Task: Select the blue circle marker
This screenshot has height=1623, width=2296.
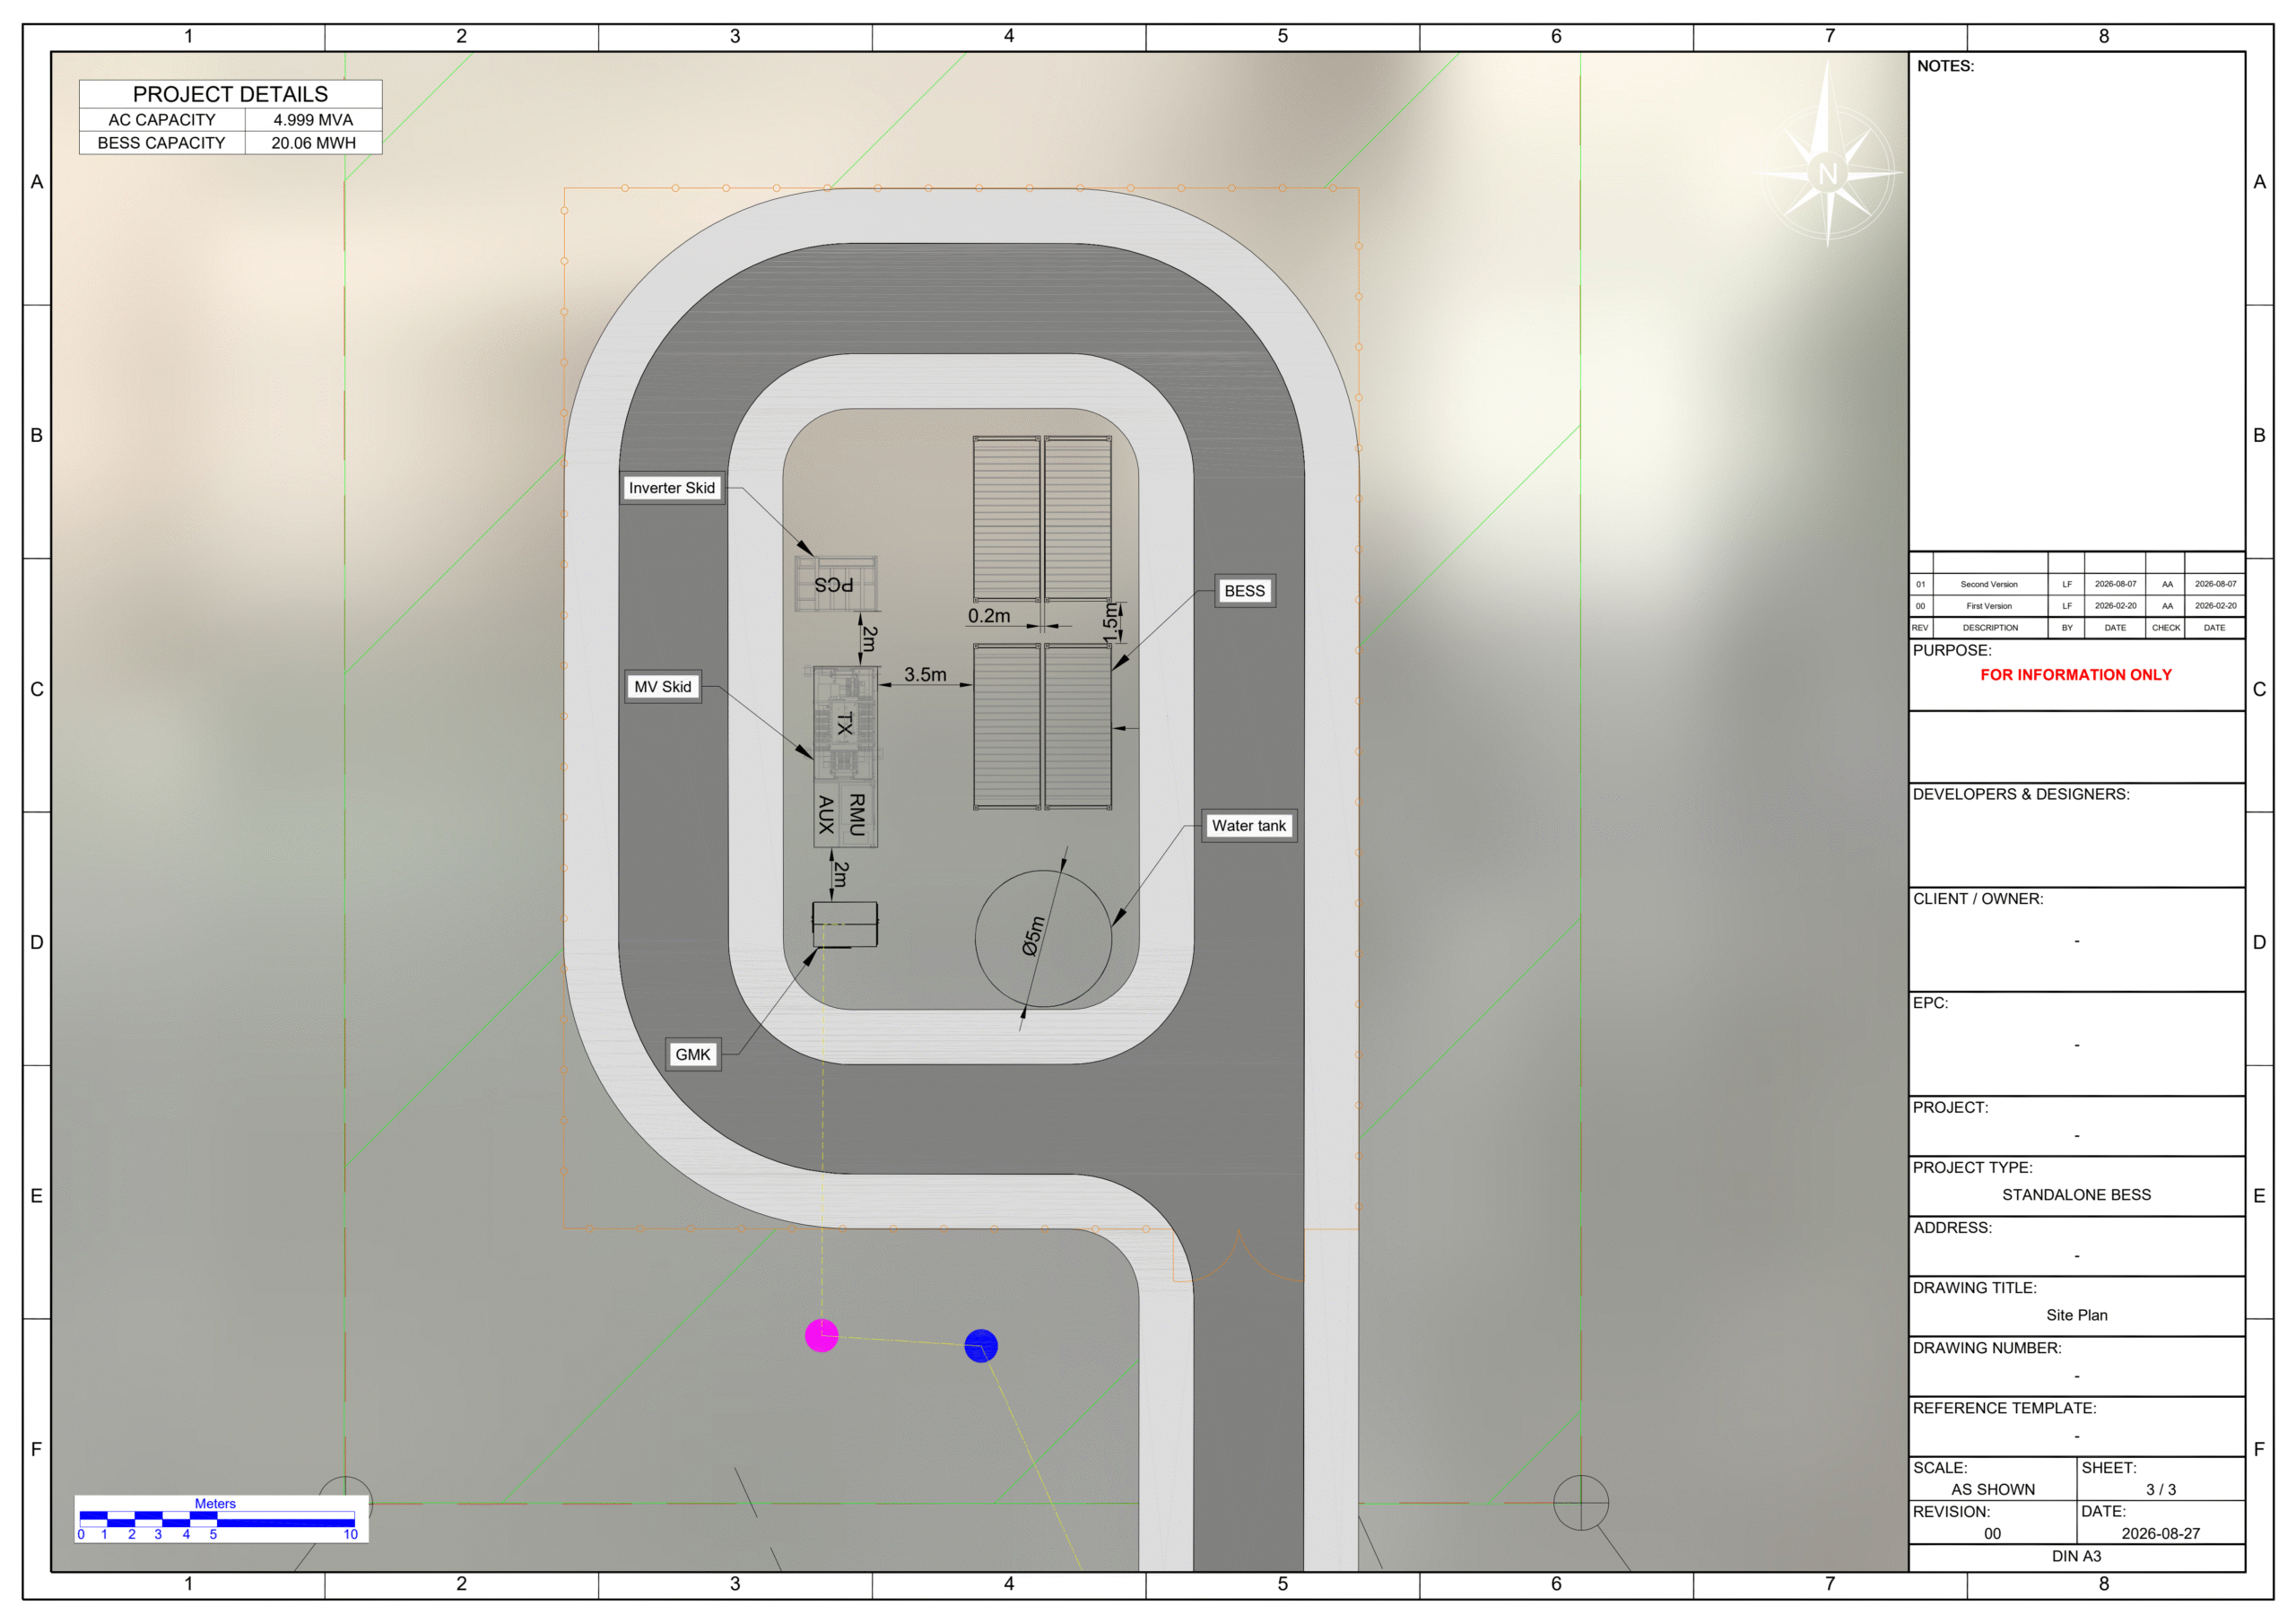Action: click(x=981, y=1345)
